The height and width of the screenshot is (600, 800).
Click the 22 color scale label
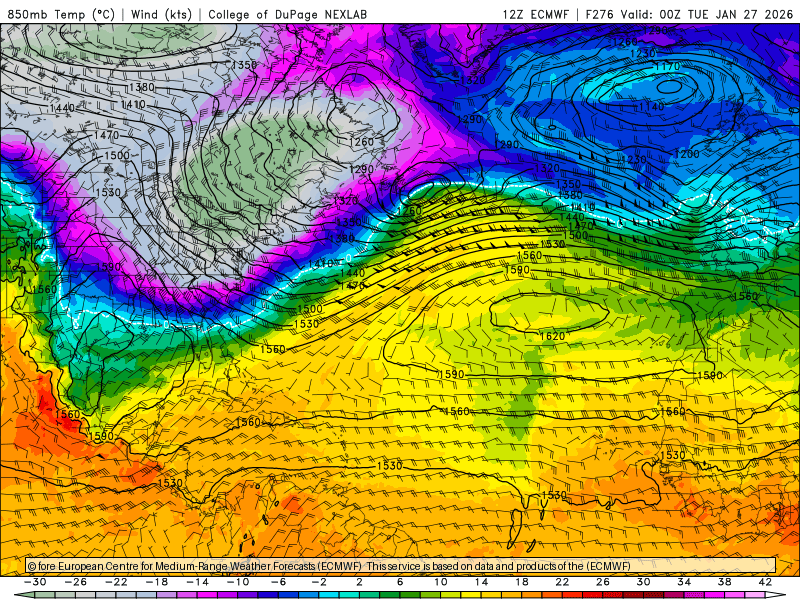point(562,582)
